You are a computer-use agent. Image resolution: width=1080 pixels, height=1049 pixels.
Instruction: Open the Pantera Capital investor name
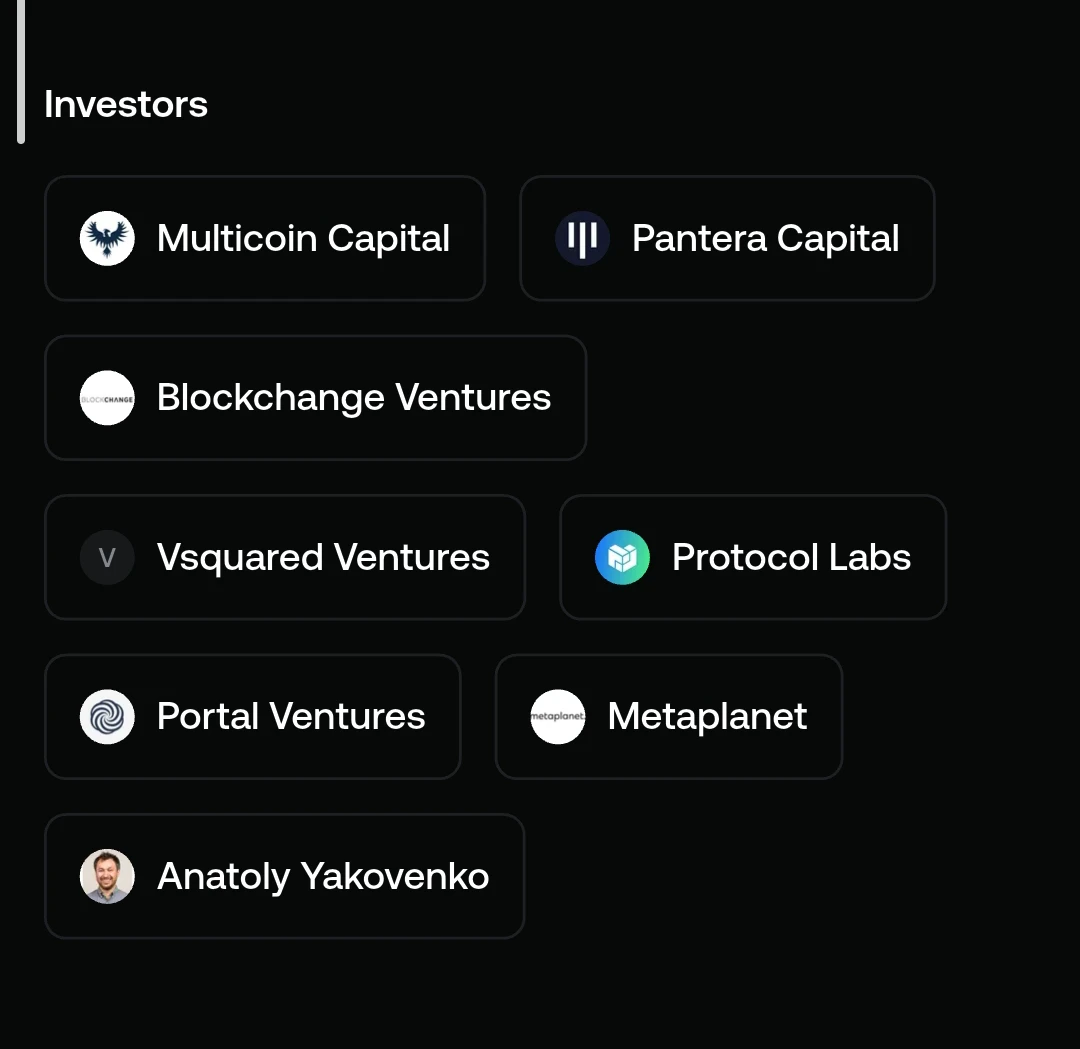(x=765, y=239)
